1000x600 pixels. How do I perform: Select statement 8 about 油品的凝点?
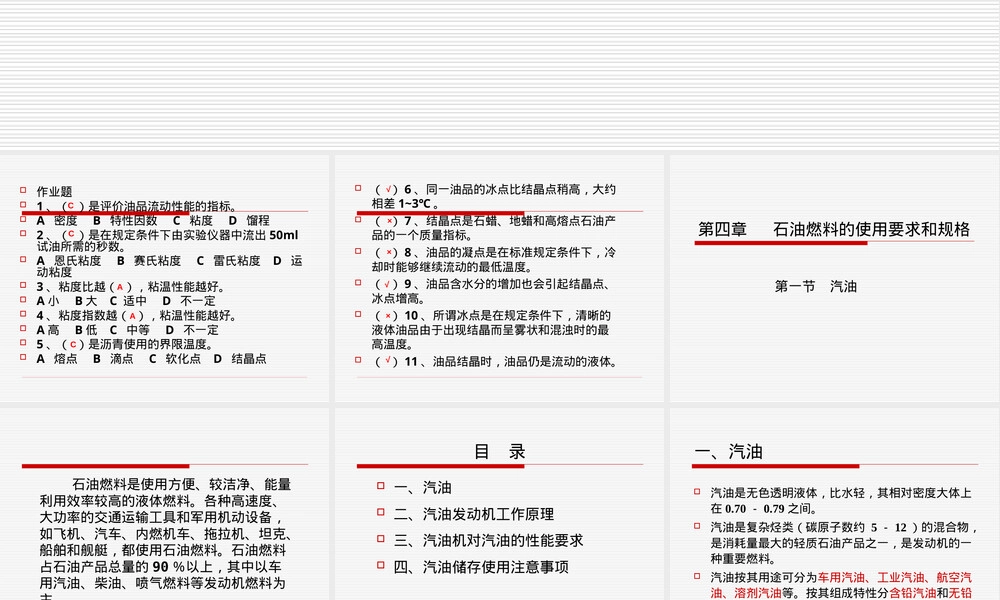click(x=494, y=260)
